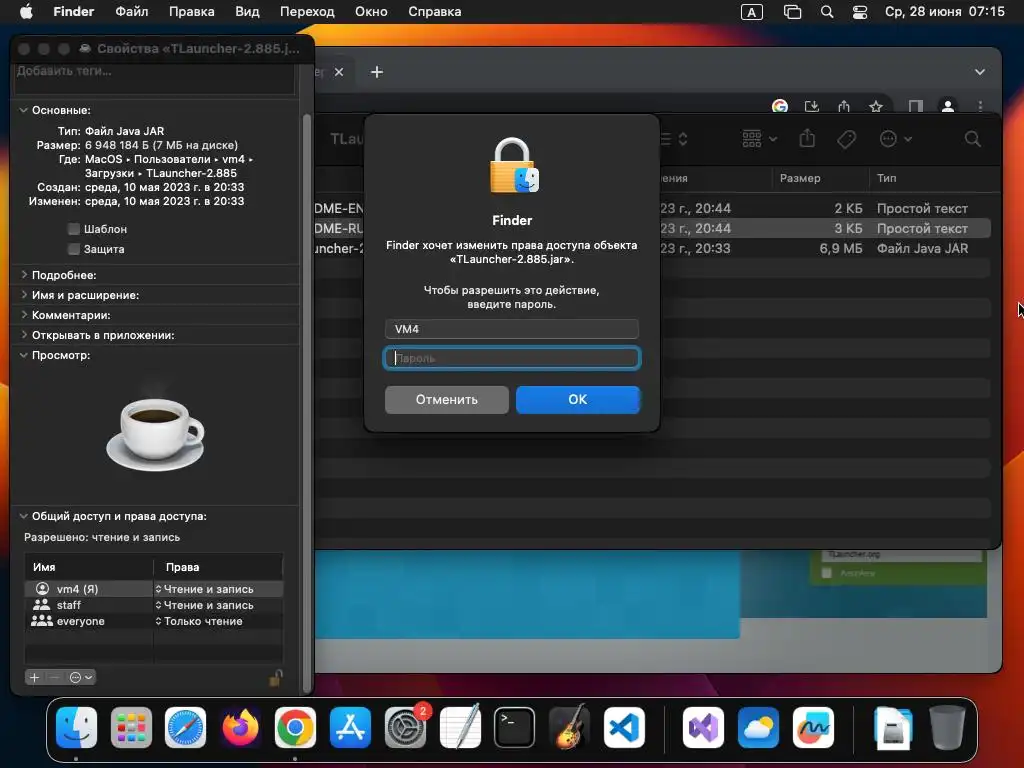Open the Вид menu
The width and height of the screenshot is (1024, 768).
[x=247, y=12]
